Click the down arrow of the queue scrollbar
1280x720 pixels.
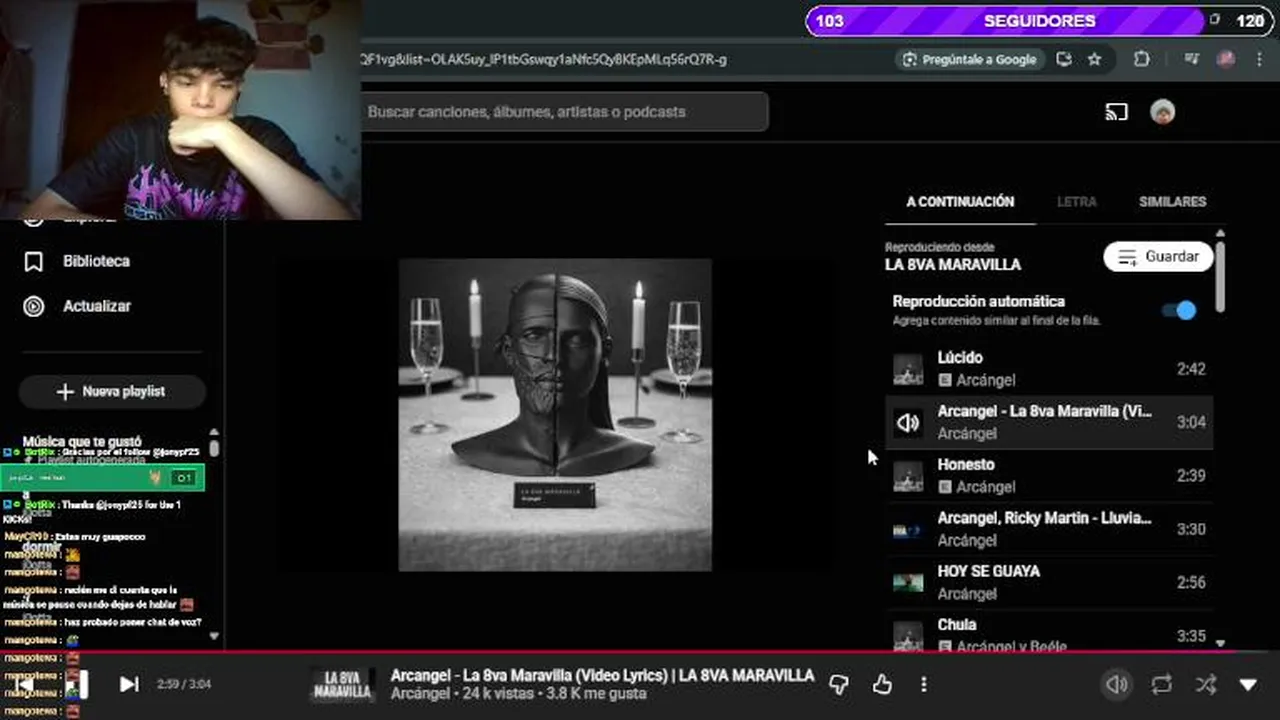tap(1220, 643)
